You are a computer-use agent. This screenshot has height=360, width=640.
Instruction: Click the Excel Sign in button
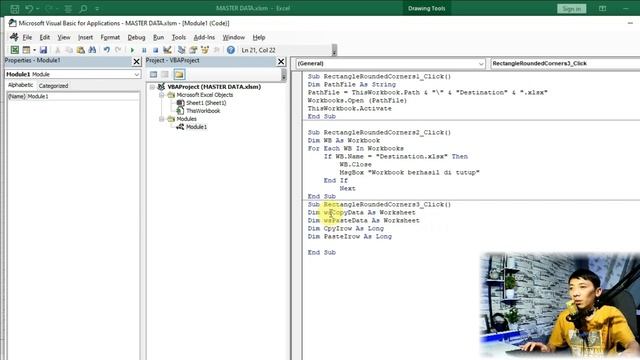(571, 8)
